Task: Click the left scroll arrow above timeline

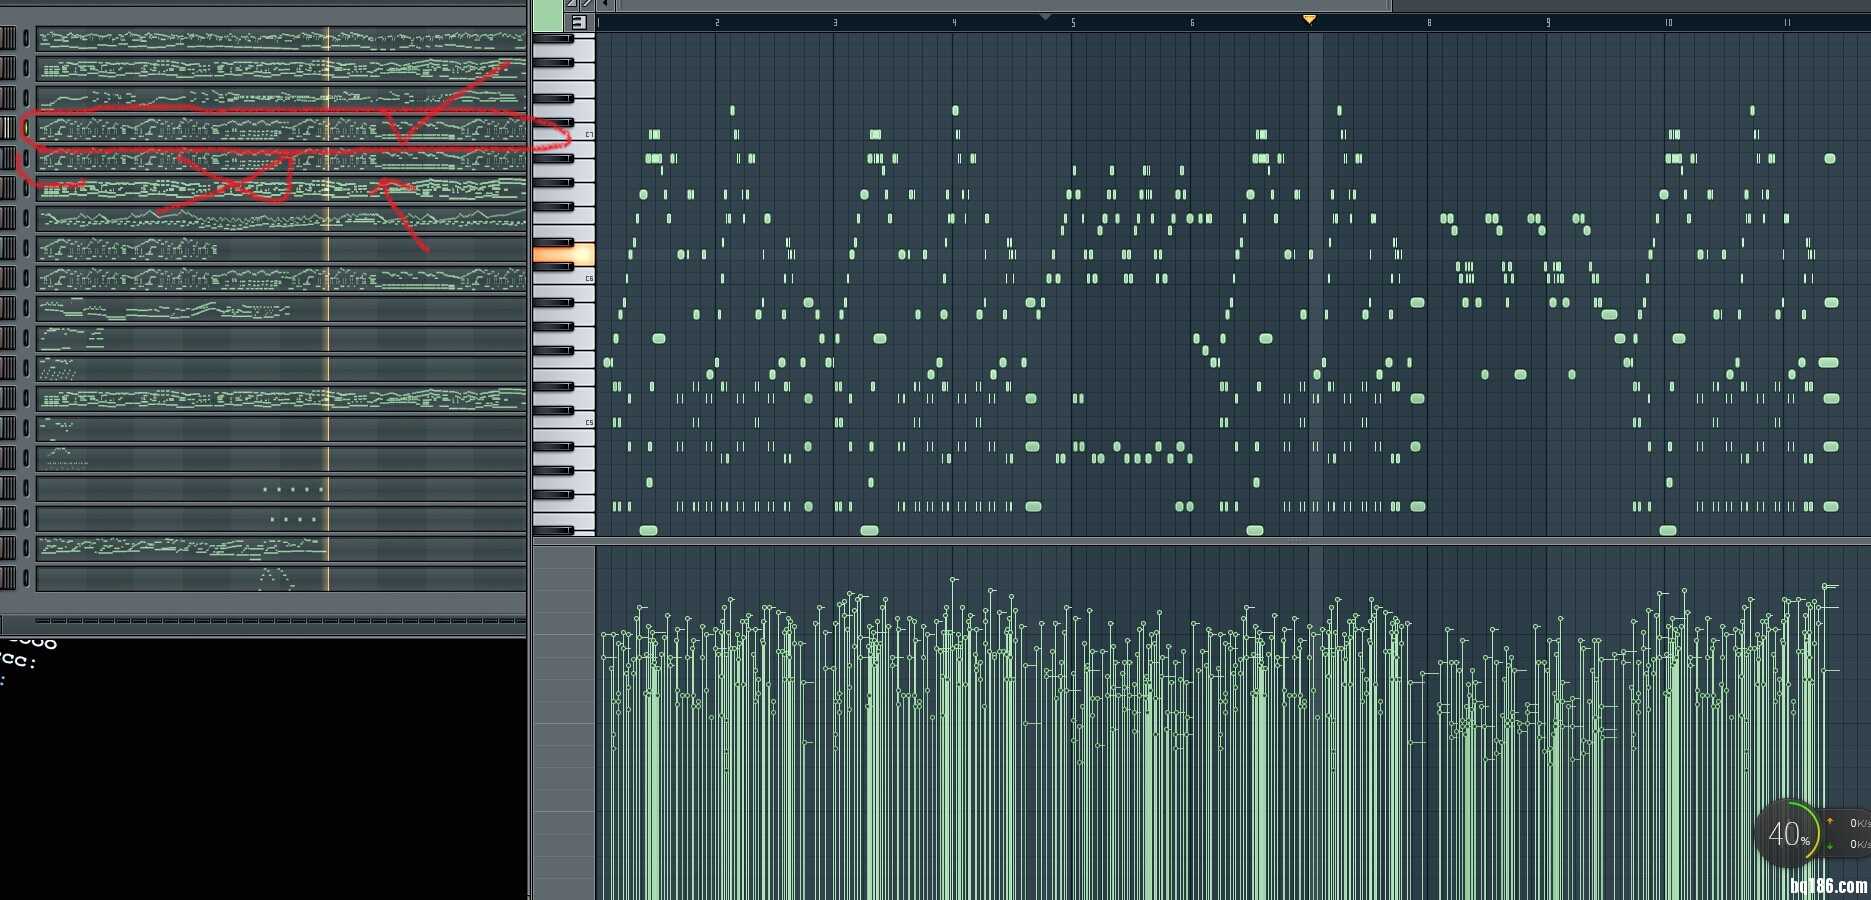Action: tap(605, 5)
